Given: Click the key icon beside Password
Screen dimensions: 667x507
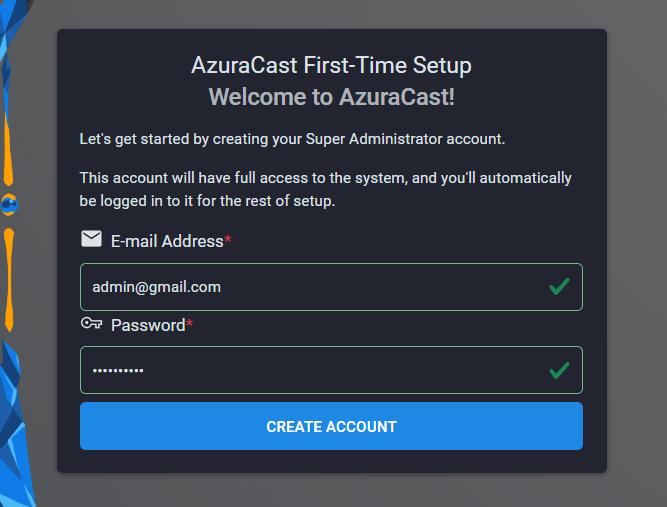Looking at the screenshot, I should [91, 323].
